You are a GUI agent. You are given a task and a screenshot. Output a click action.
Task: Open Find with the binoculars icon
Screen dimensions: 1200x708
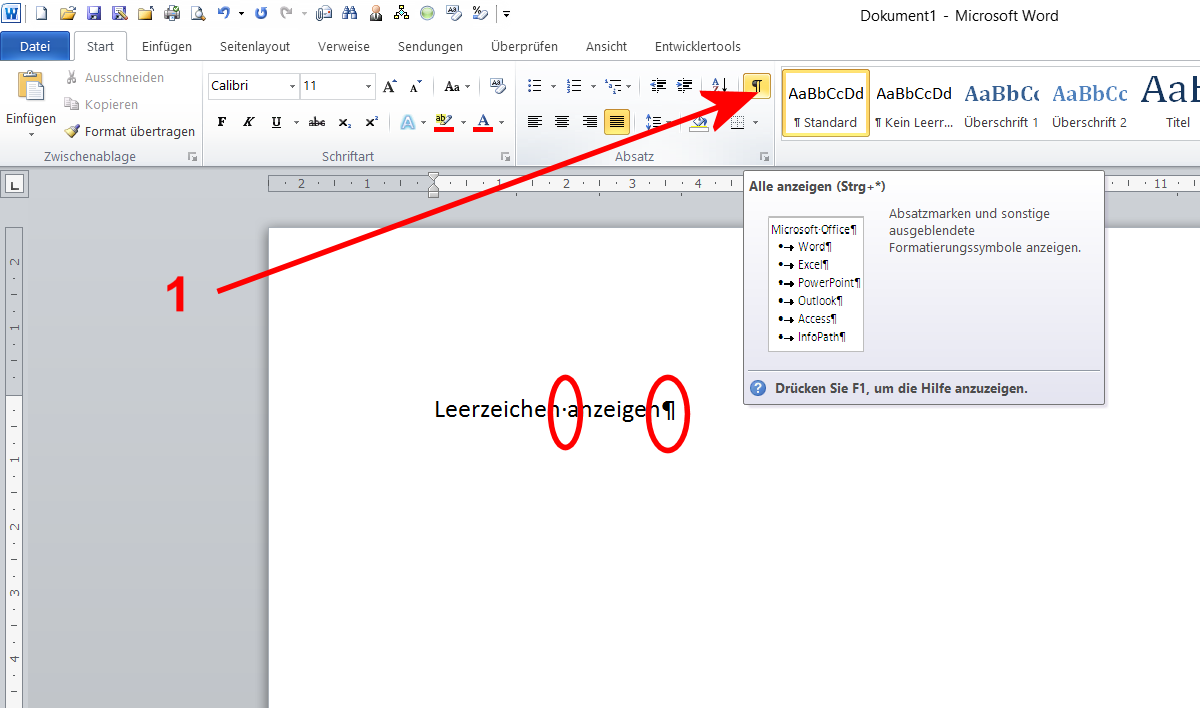coord(349,14)
